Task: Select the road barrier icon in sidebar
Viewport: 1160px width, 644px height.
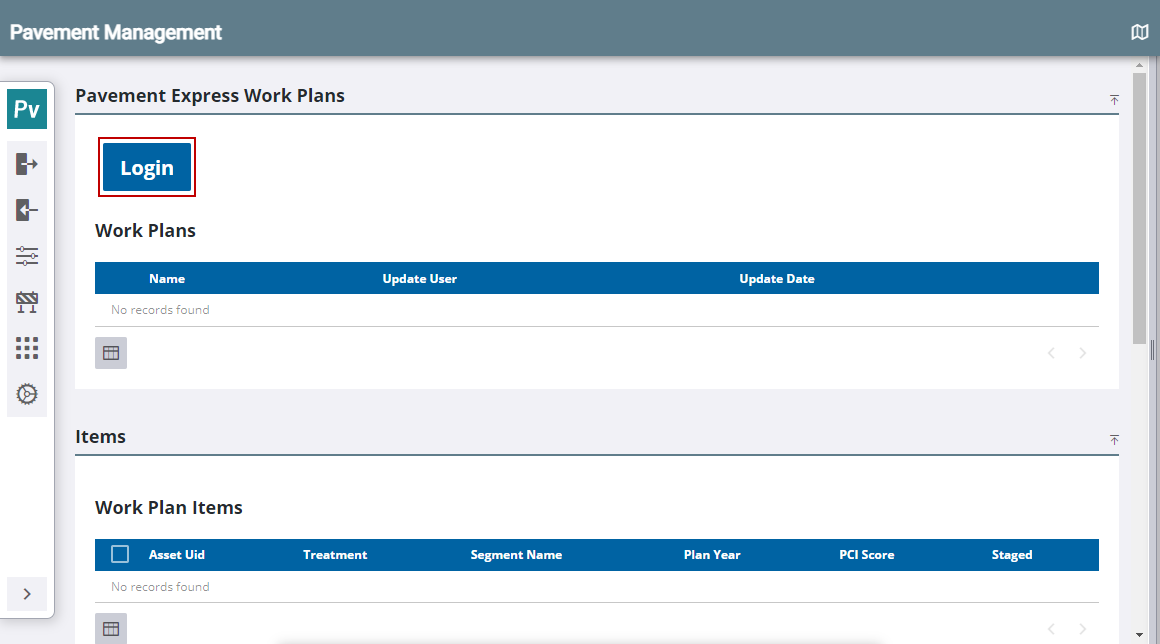Action: pyautogui.click(x=27, y=302)
